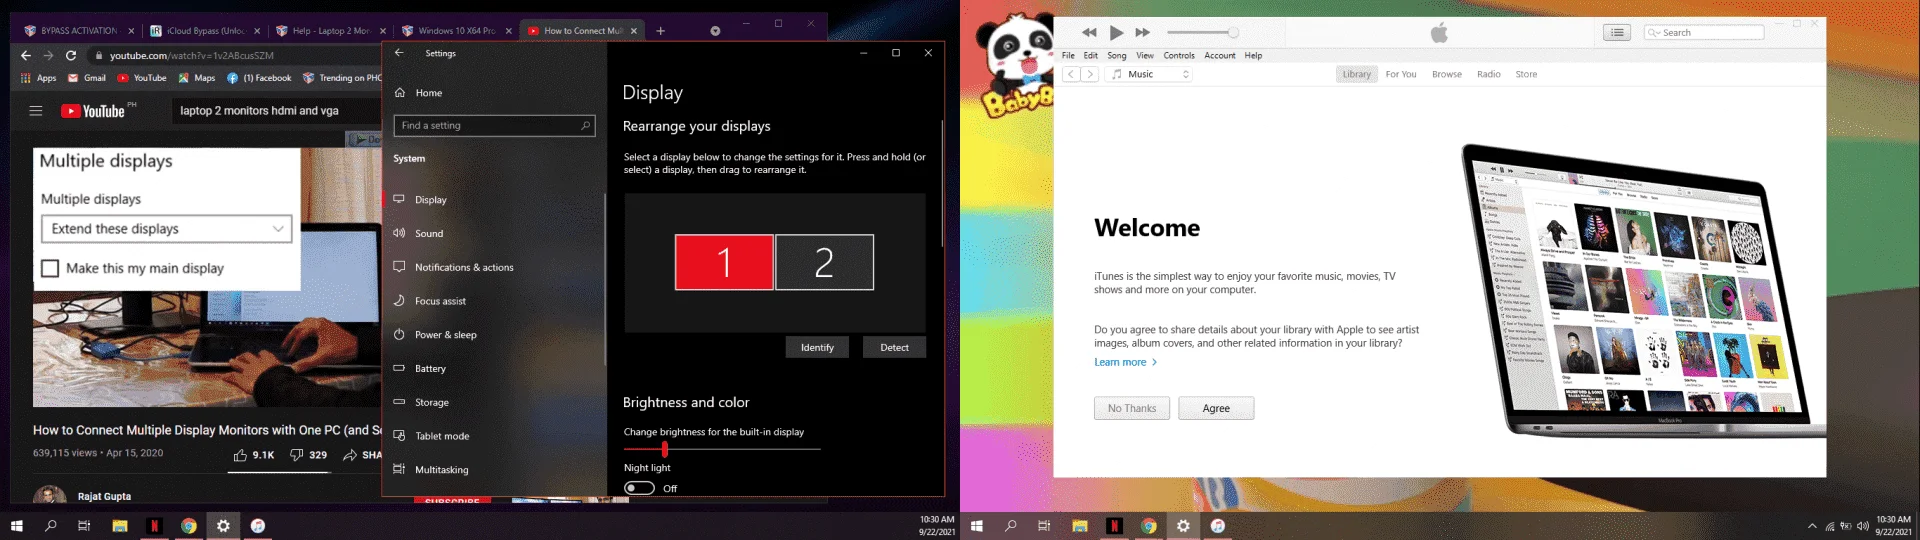Screen dimensions: 1920x540
Task: Click the iTunes rewind (previous) button
Action: point(1089,33)
